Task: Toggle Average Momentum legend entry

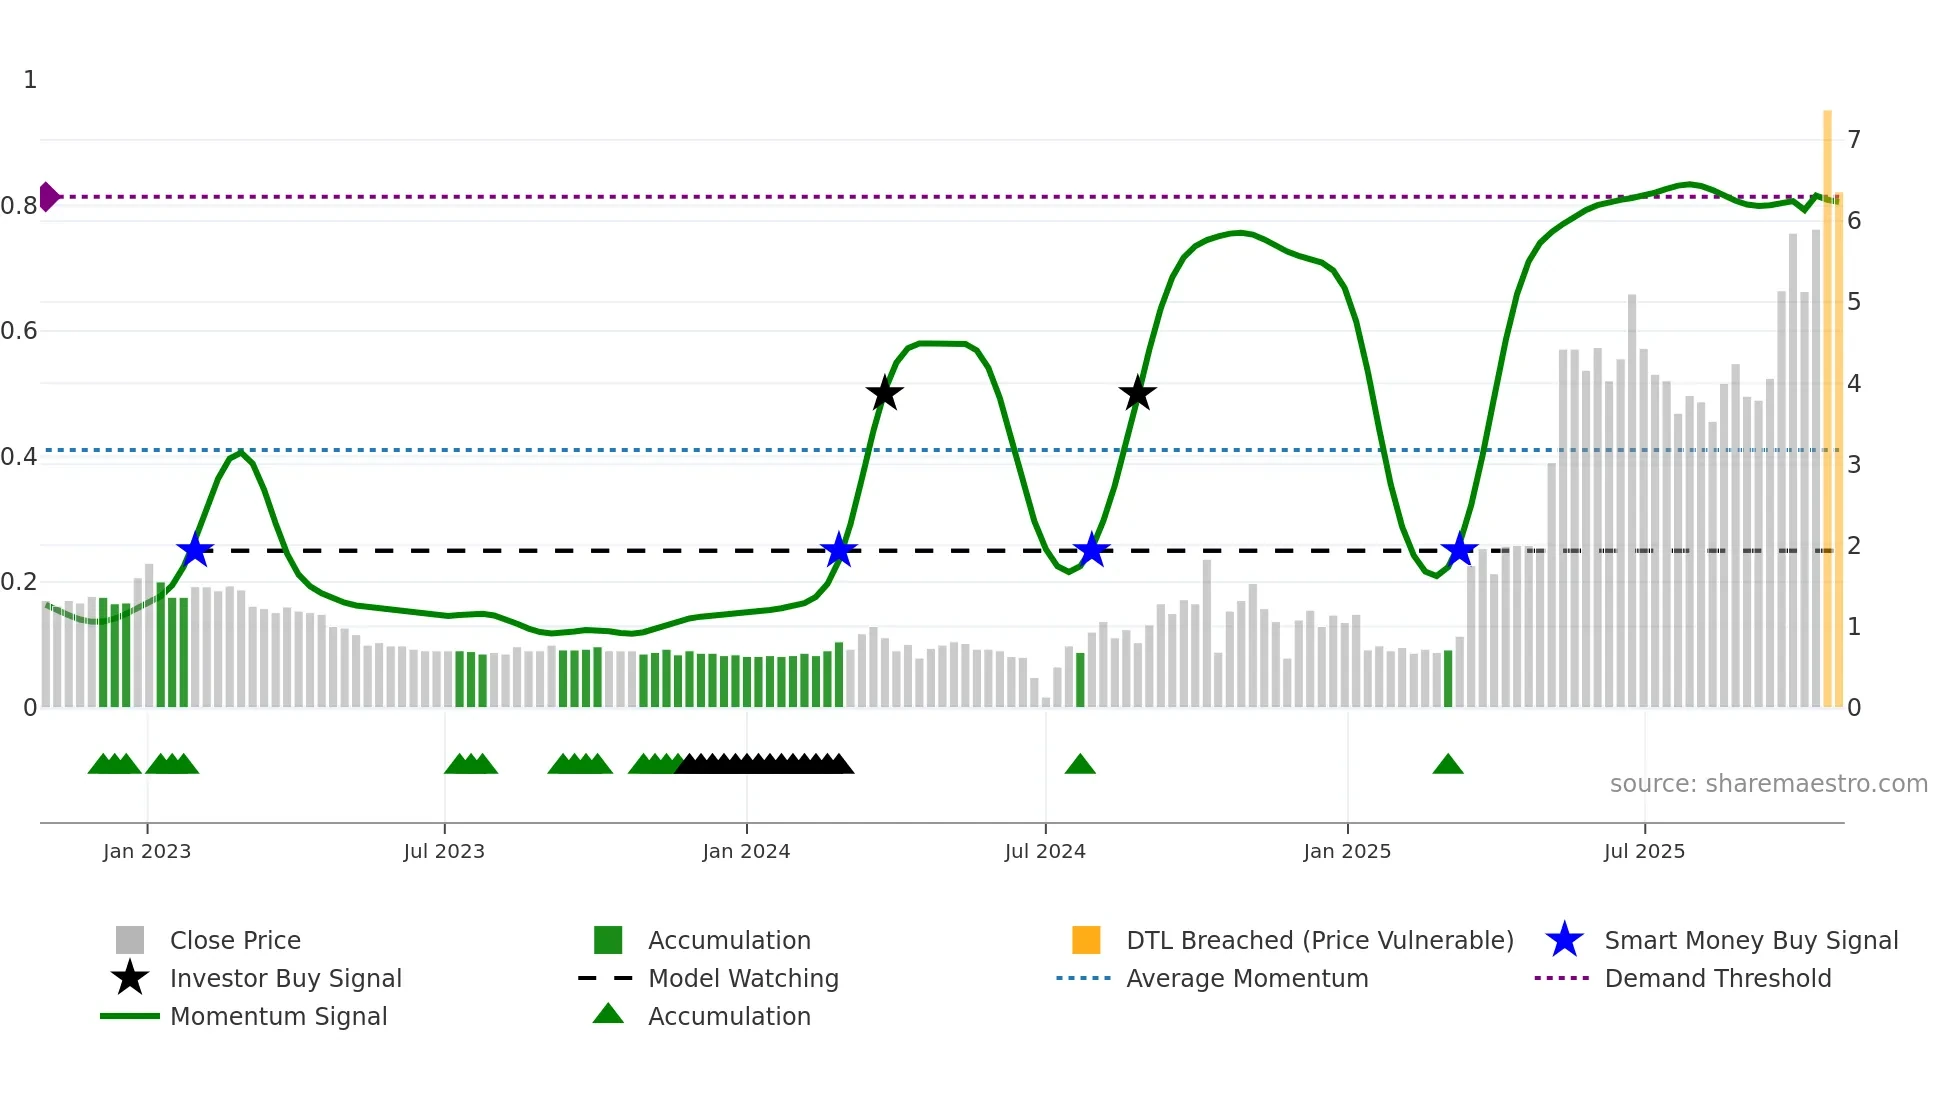Action: pyautogui.click(x=1246, y=978)
